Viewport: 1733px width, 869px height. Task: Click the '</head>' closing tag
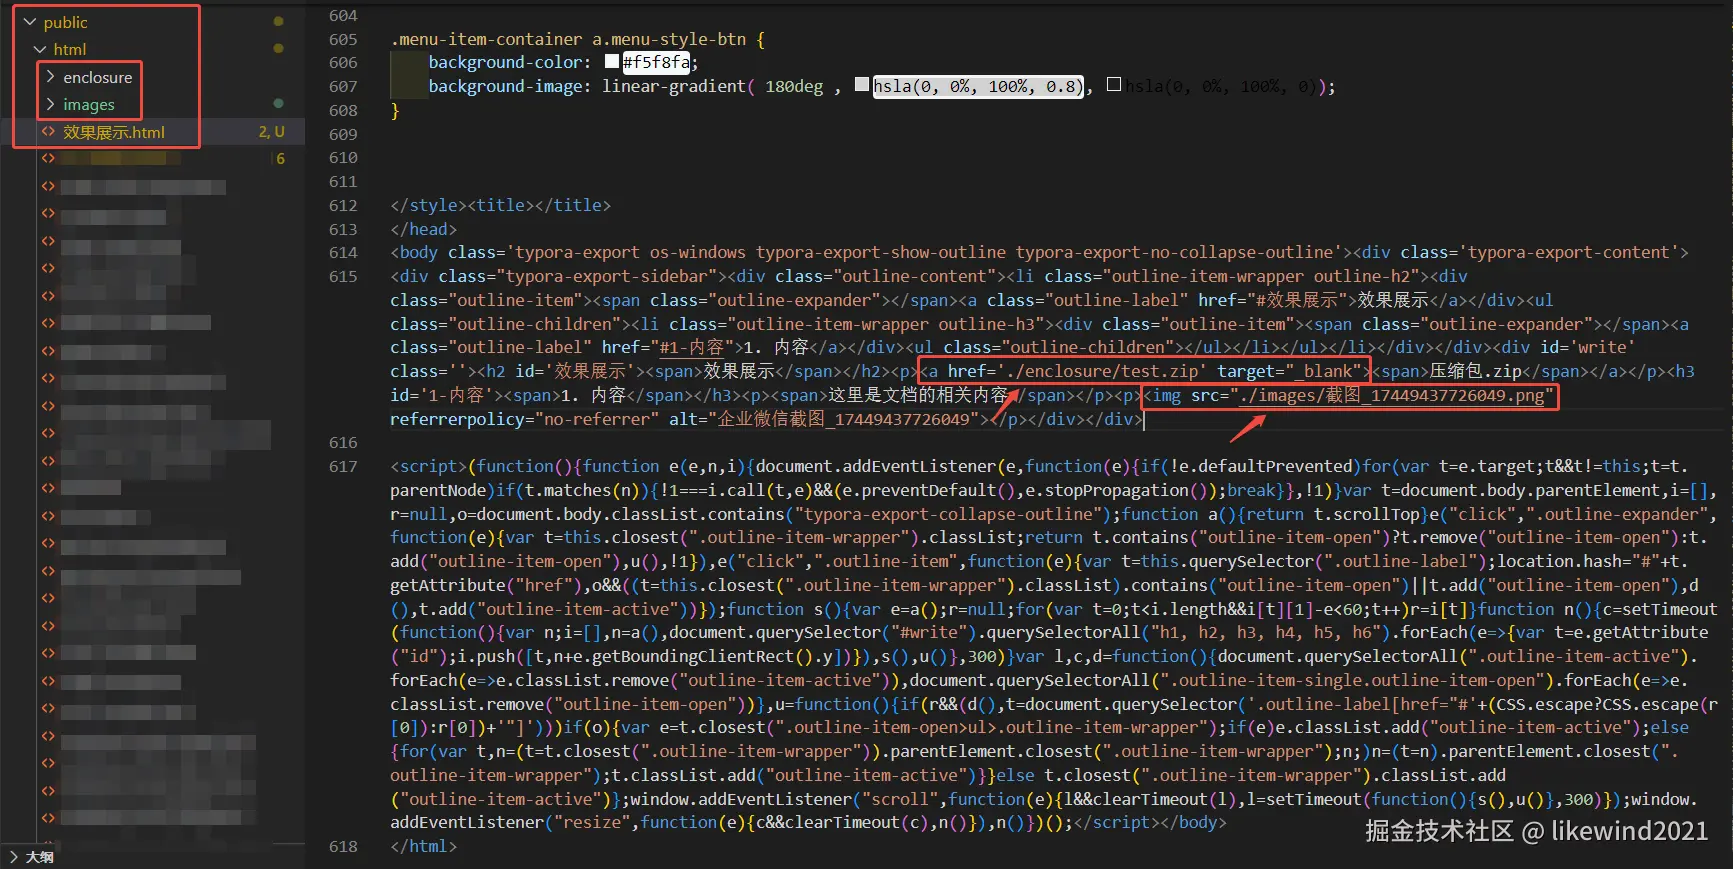[x=424, y=229]
